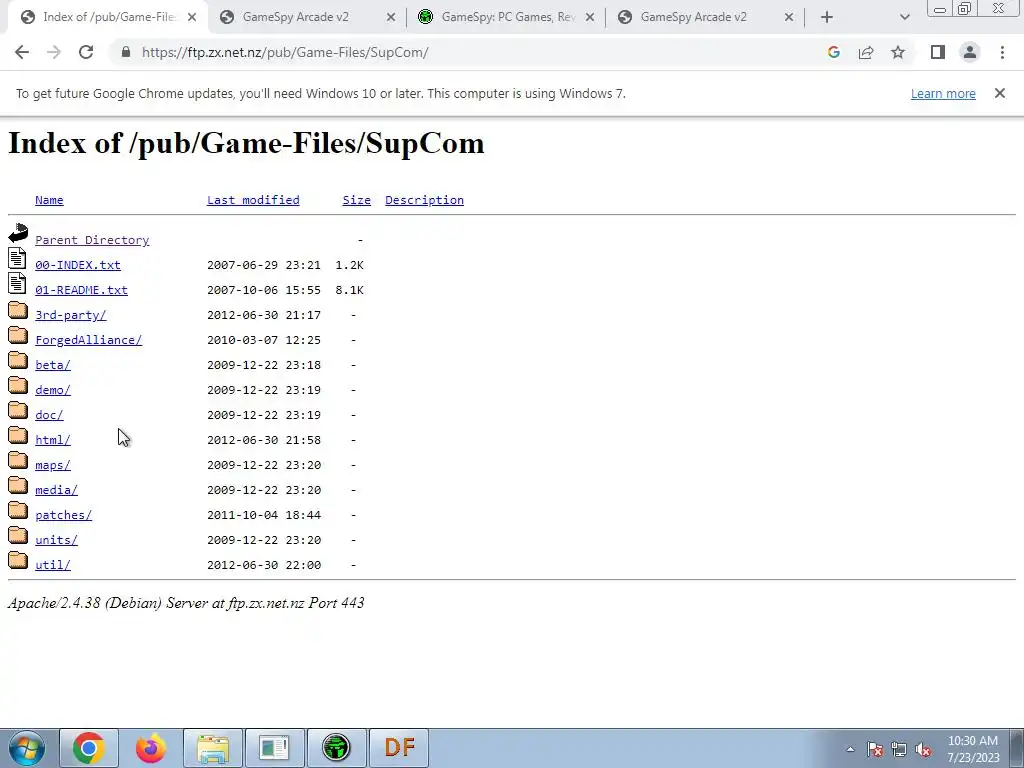The image size is (1024, 768).
Task: Open the demo/ folder
Action: [x=53, y=390]
